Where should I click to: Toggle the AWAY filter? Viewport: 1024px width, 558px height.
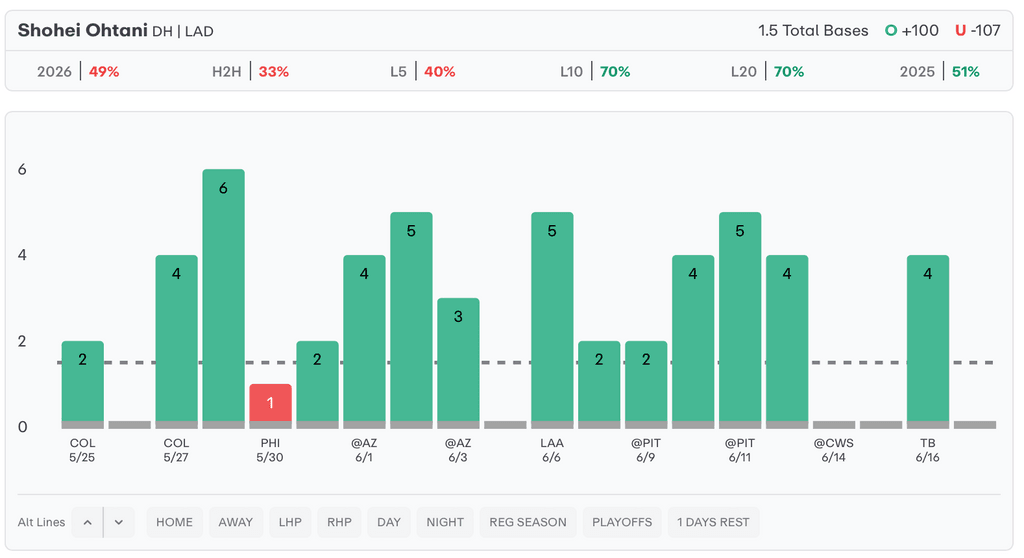236,522
